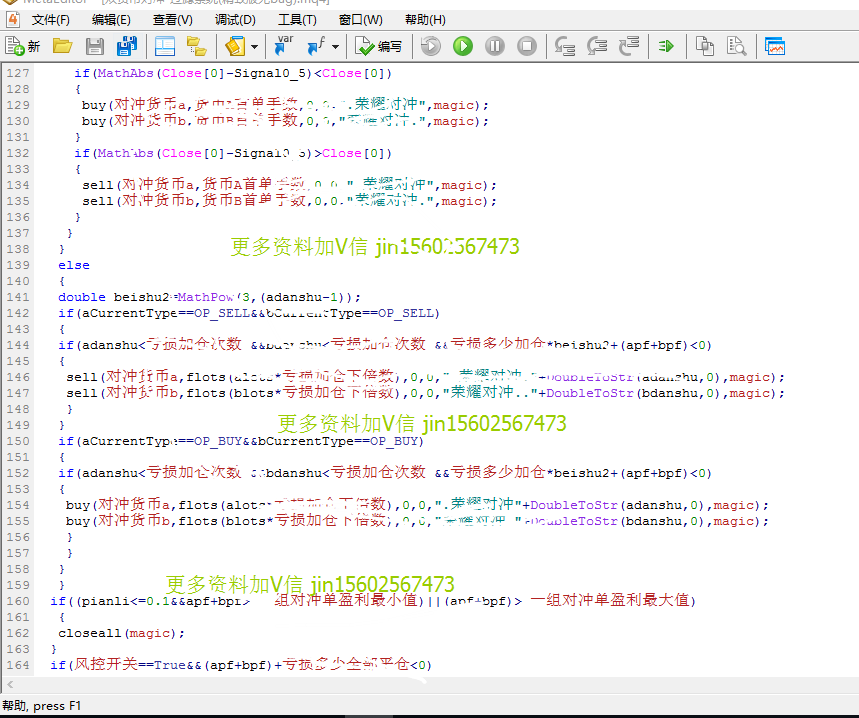Save all files with the double-floppy icon

[127, 47]
